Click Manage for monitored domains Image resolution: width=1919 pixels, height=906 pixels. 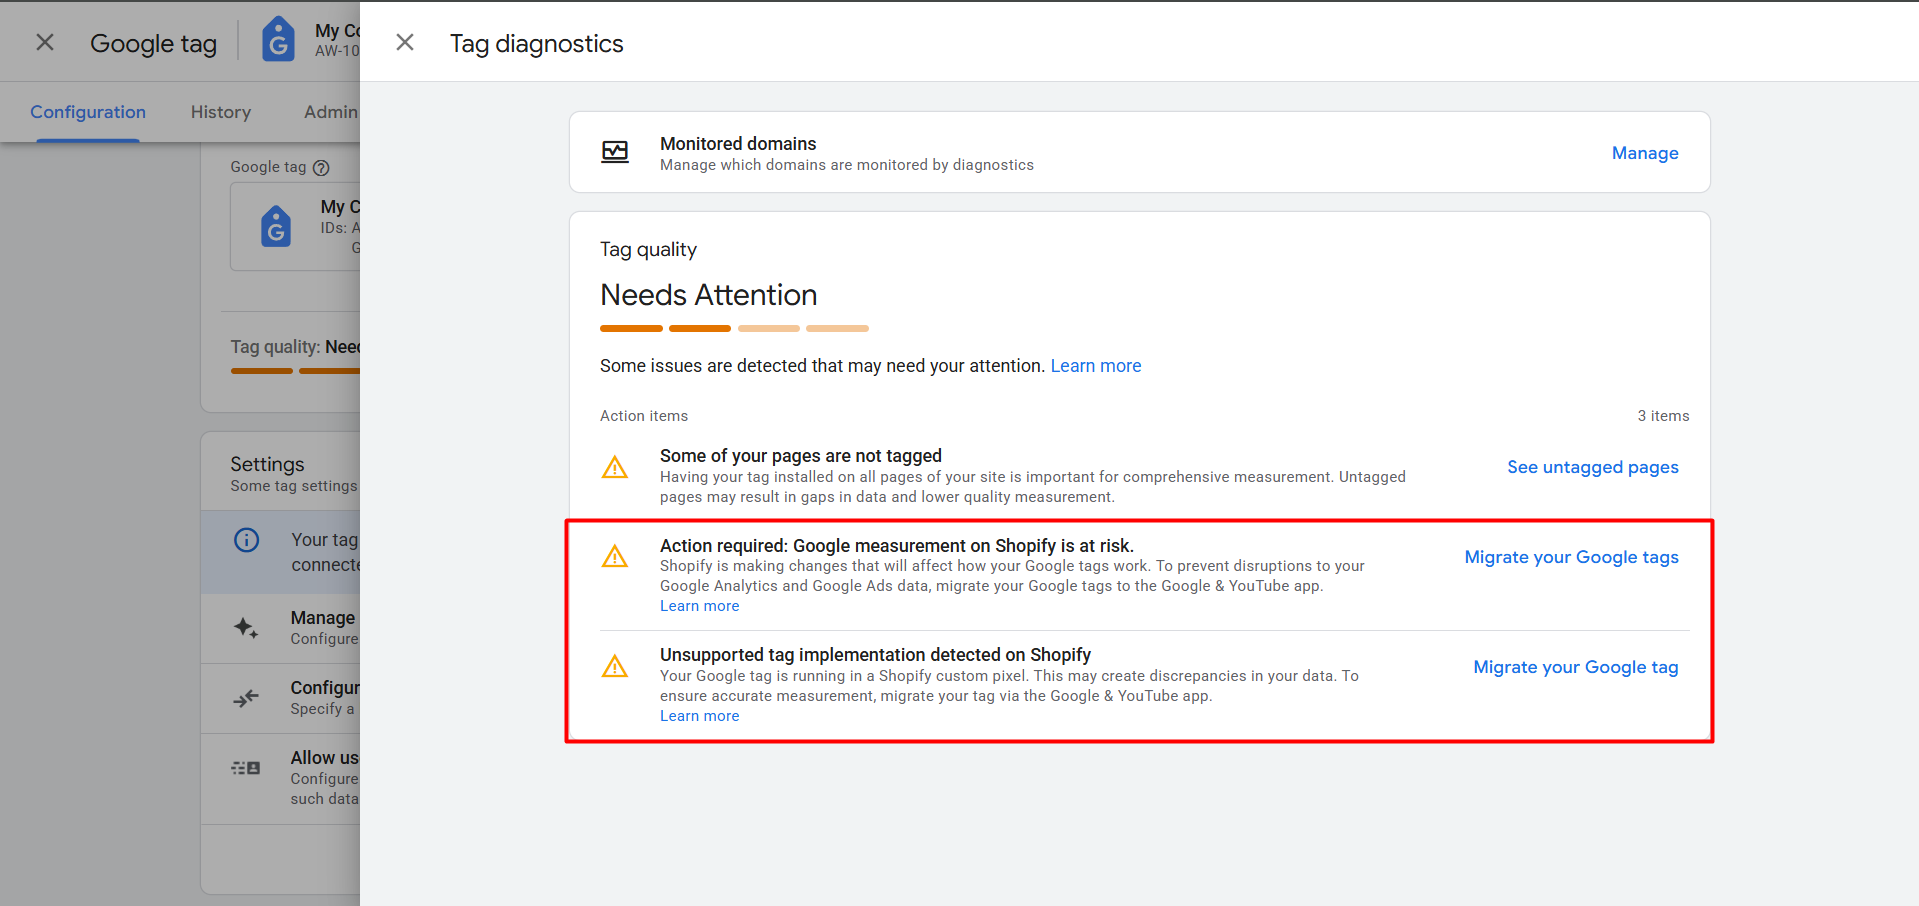click(1644, 153)
